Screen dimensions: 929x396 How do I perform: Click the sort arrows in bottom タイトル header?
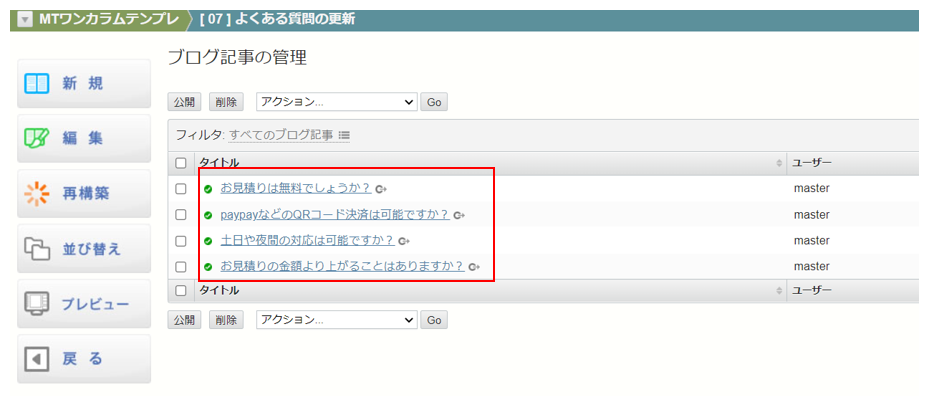[x=779, y=290]
